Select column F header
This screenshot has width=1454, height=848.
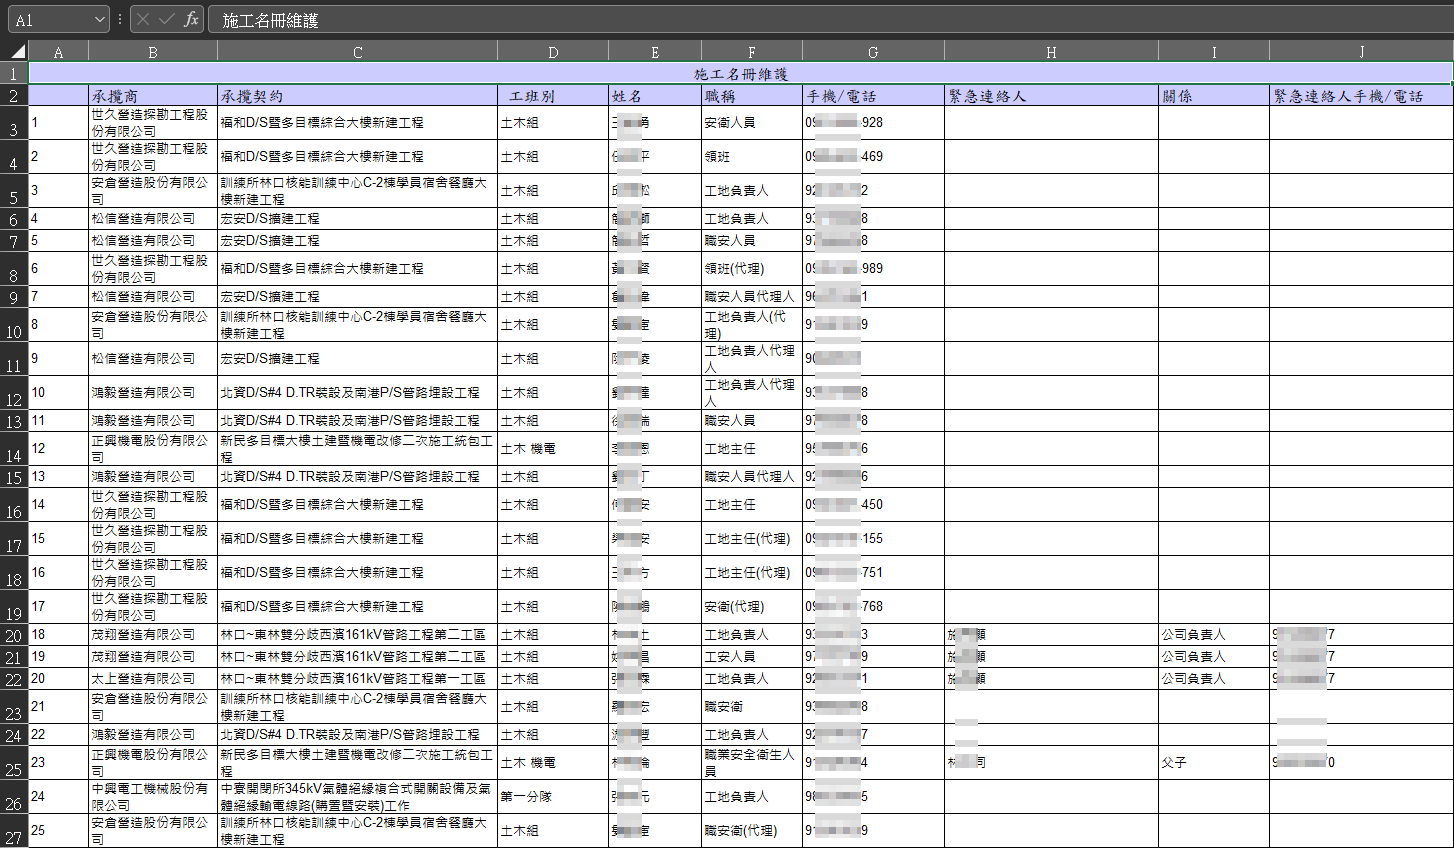pyautogui.click(x=752, y=52)
